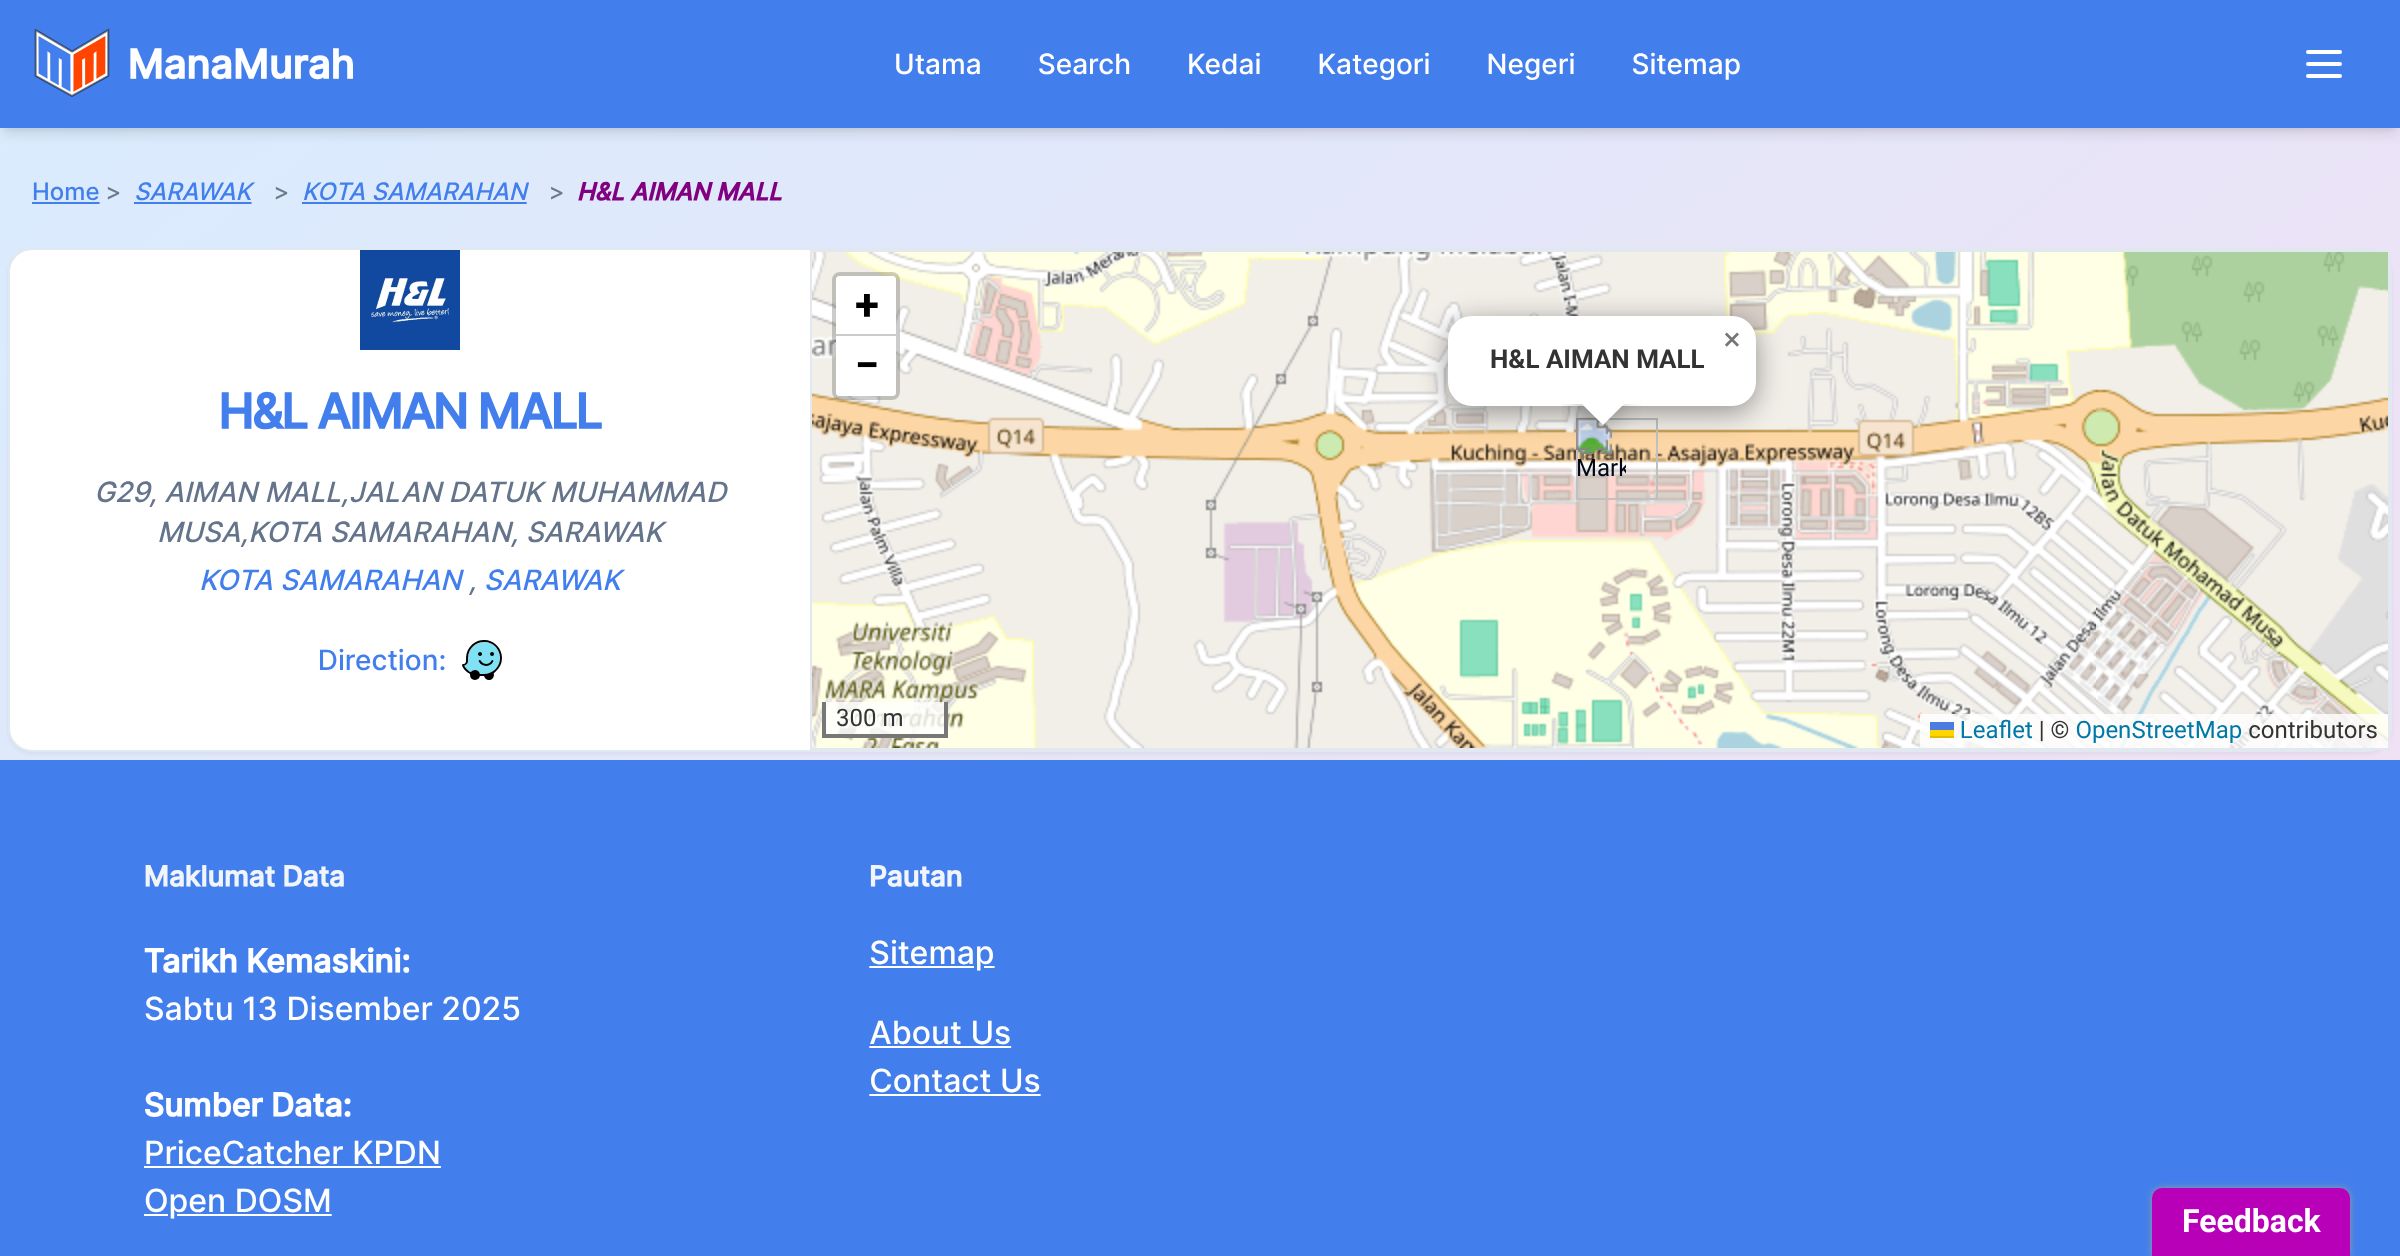Open the Utama nav item

tap(937, 64)
